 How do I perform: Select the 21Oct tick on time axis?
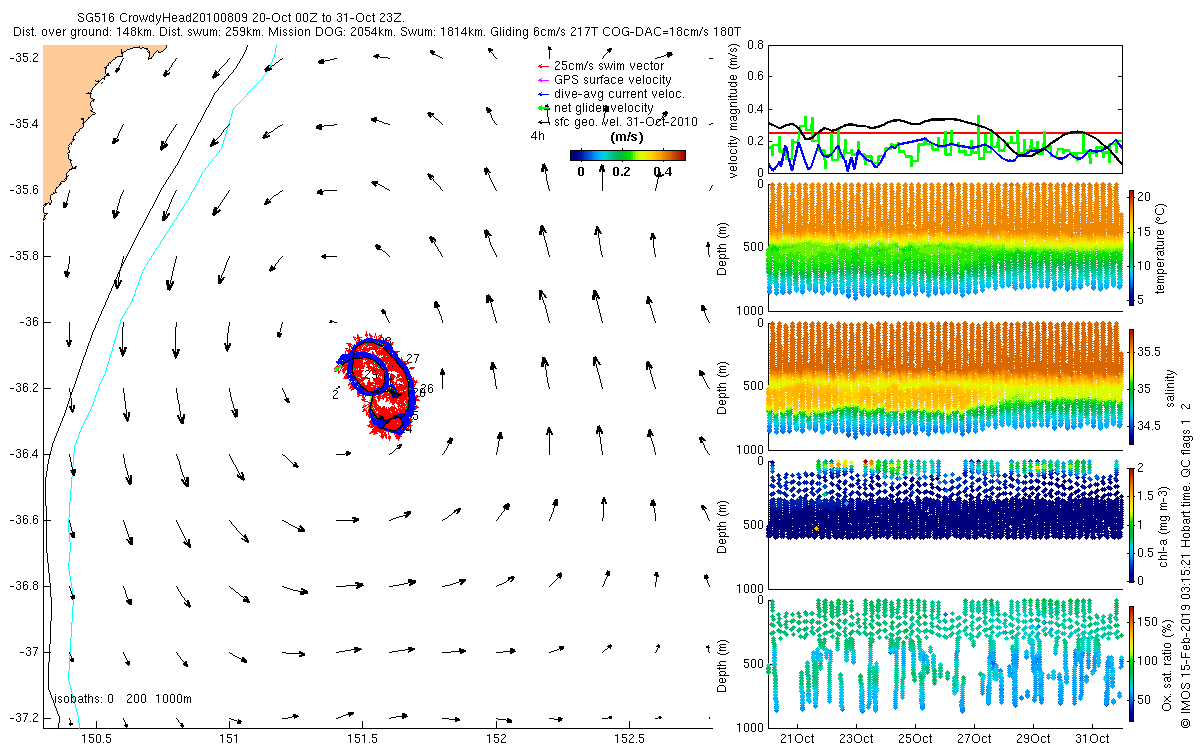(x=797, y=739)
